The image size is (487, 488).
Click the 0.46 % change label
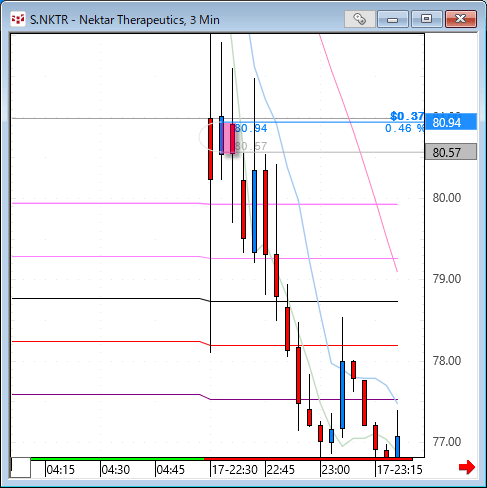click(x=404, y=128)
